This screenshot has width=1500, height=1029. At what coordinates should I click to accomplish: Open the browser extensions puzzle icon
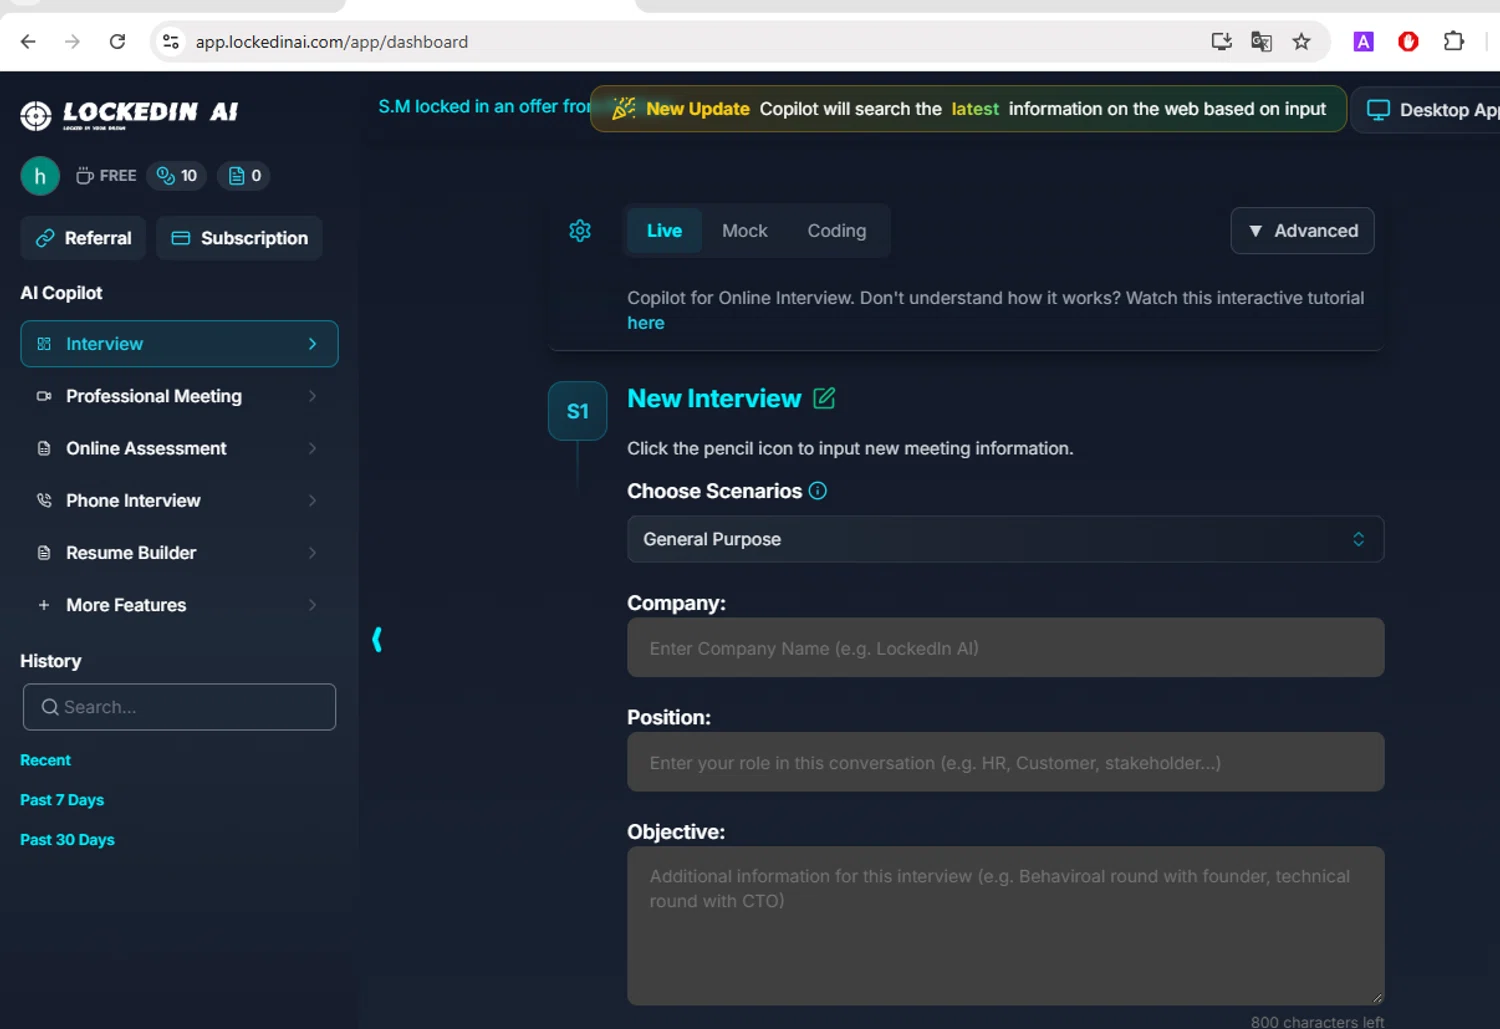coord(1454,41)
